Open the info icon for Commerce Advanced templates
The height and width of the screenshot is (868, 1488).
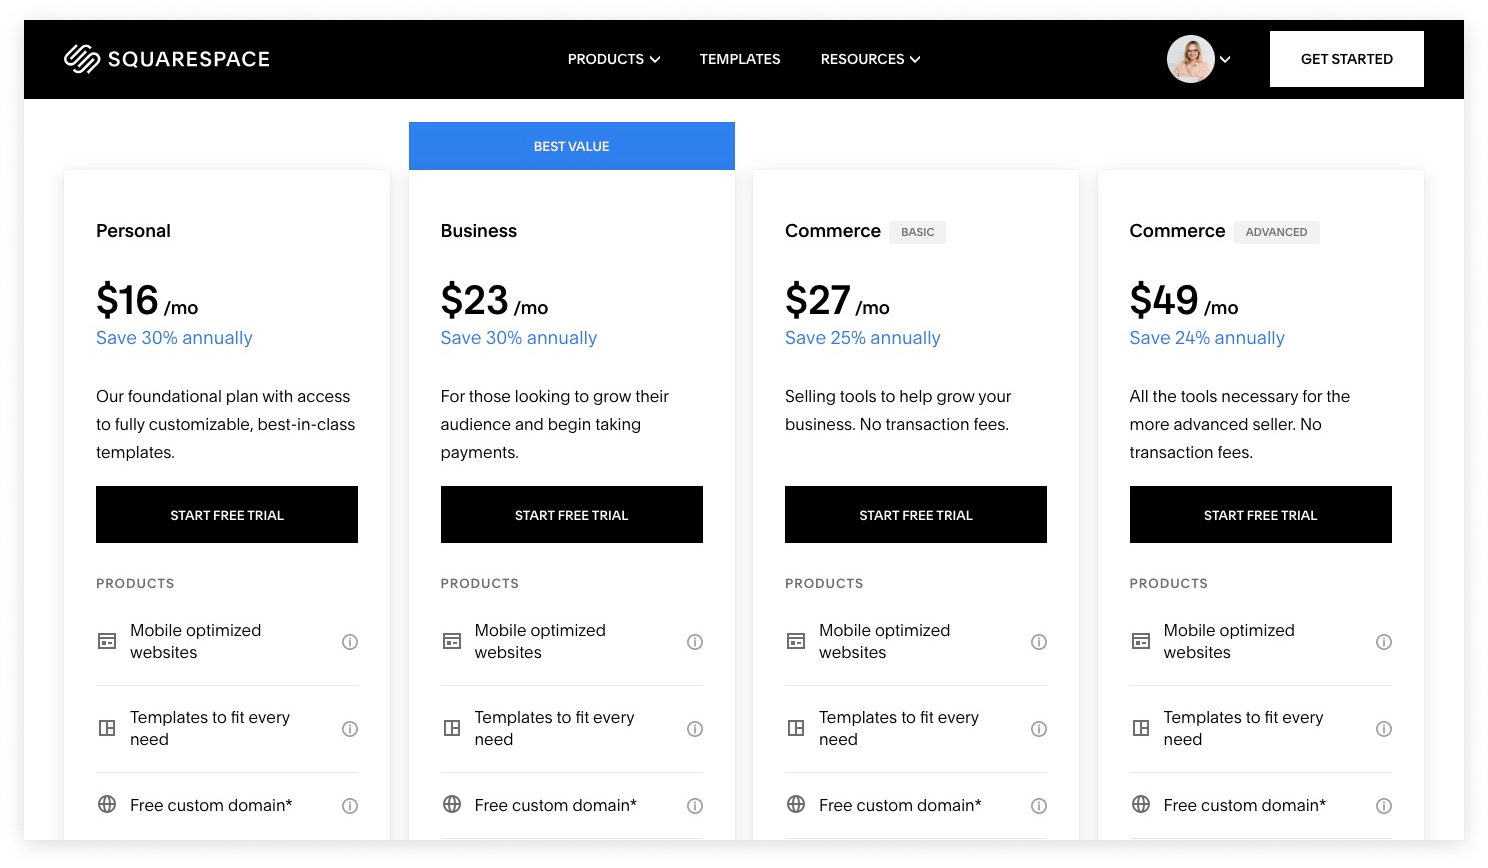1384,728
